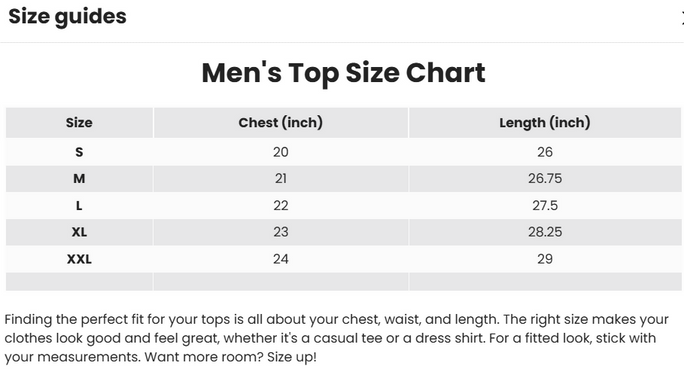
Task: Select the Size column header
Action: (79, 123)
